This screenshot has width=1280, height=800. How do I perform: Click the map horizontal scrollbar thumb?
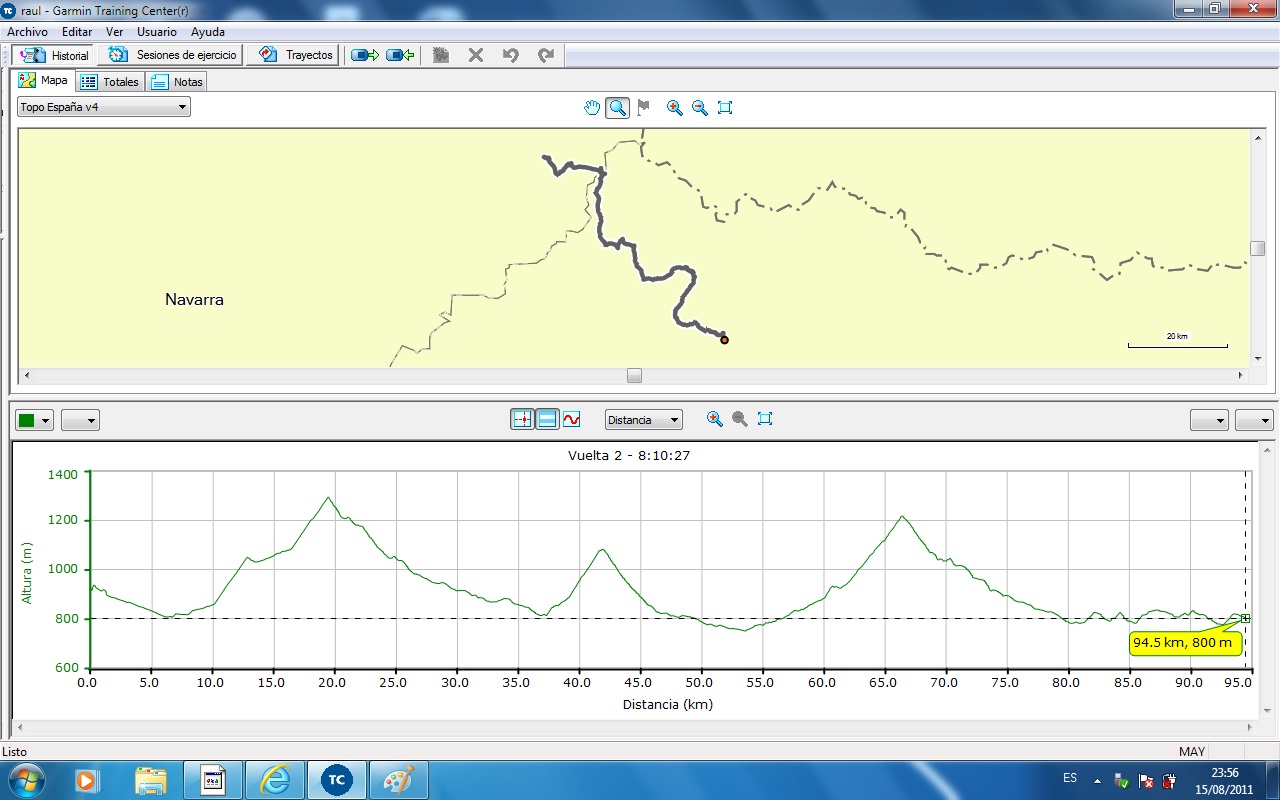tap(634, 376)
